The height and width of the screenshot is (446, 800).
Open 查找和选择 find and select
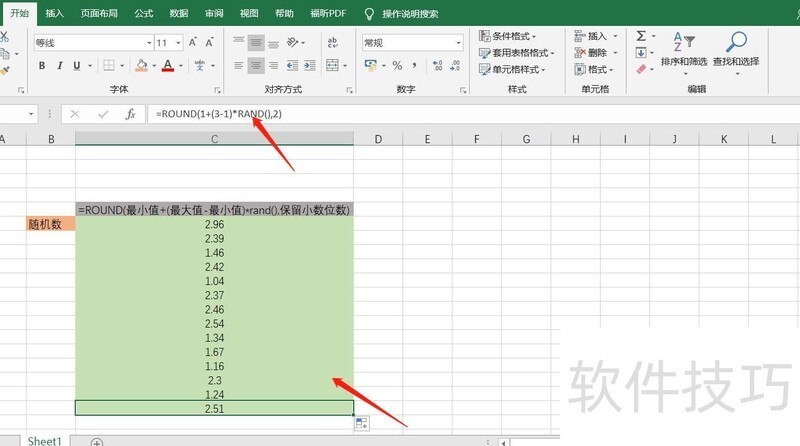736,53
